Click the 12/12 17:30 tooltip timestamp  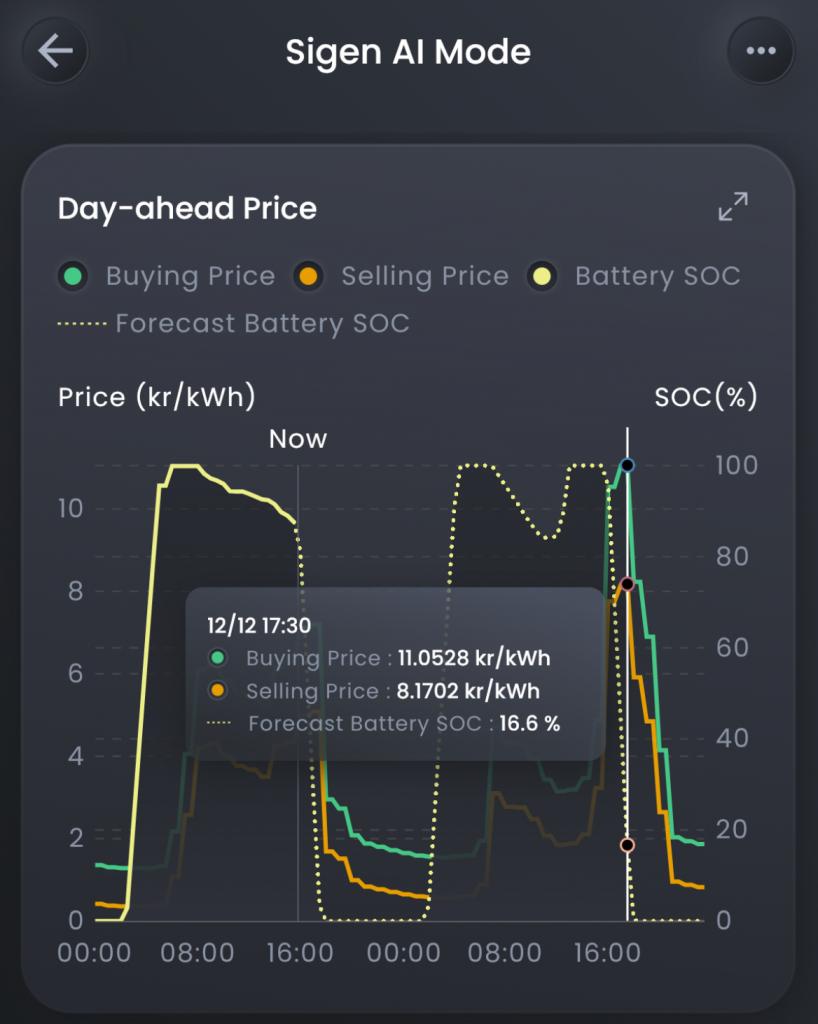[x=259, y=626]
